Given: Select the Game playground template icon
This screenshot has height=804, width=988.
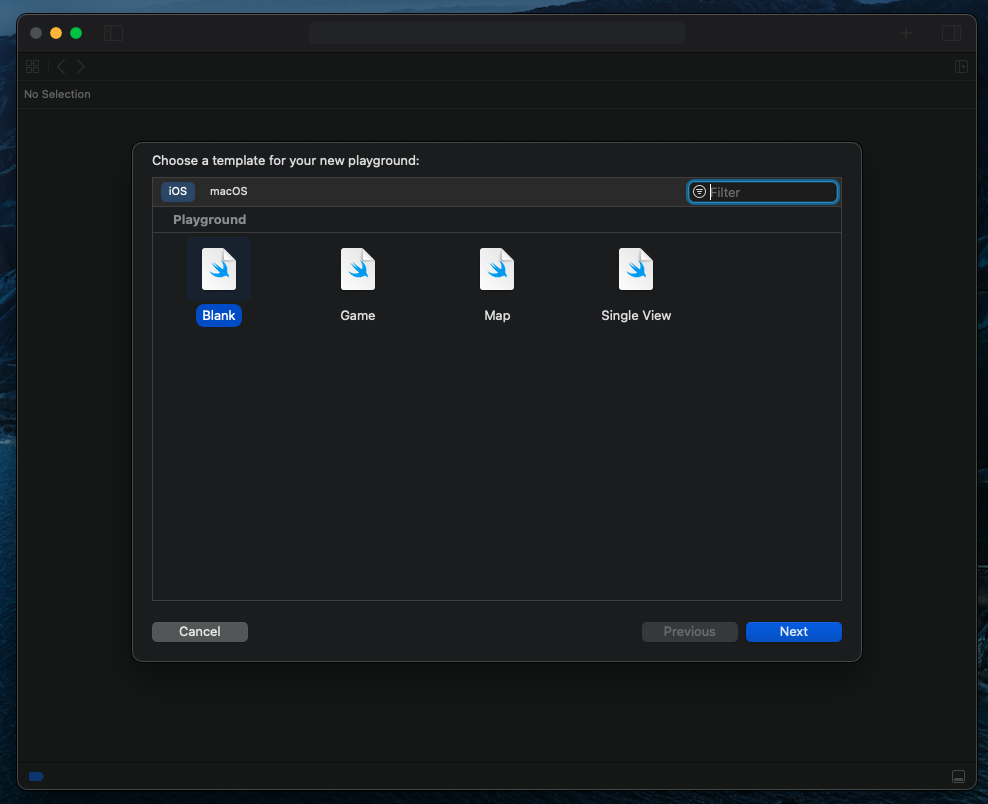Looking at the screenshot, I should tap(358, 269).
